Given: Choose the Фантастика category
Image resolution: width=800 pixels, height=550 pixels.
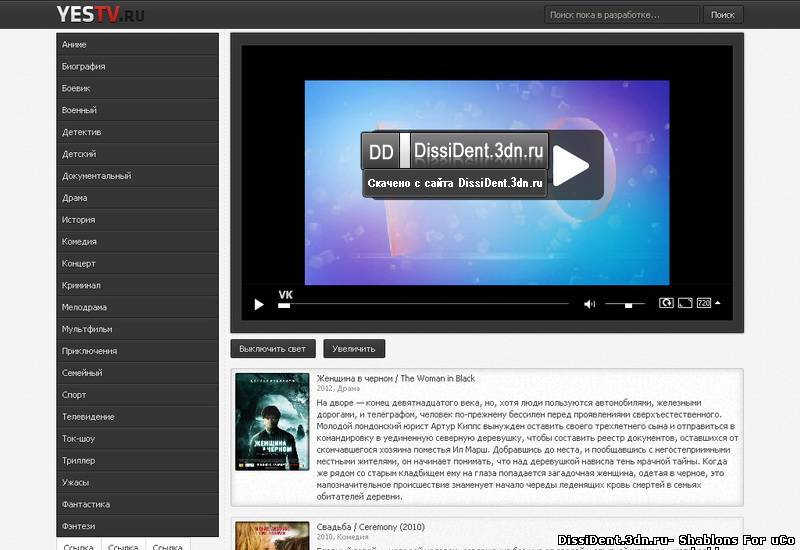Looking at the screenshot, I should click(138, 505).
